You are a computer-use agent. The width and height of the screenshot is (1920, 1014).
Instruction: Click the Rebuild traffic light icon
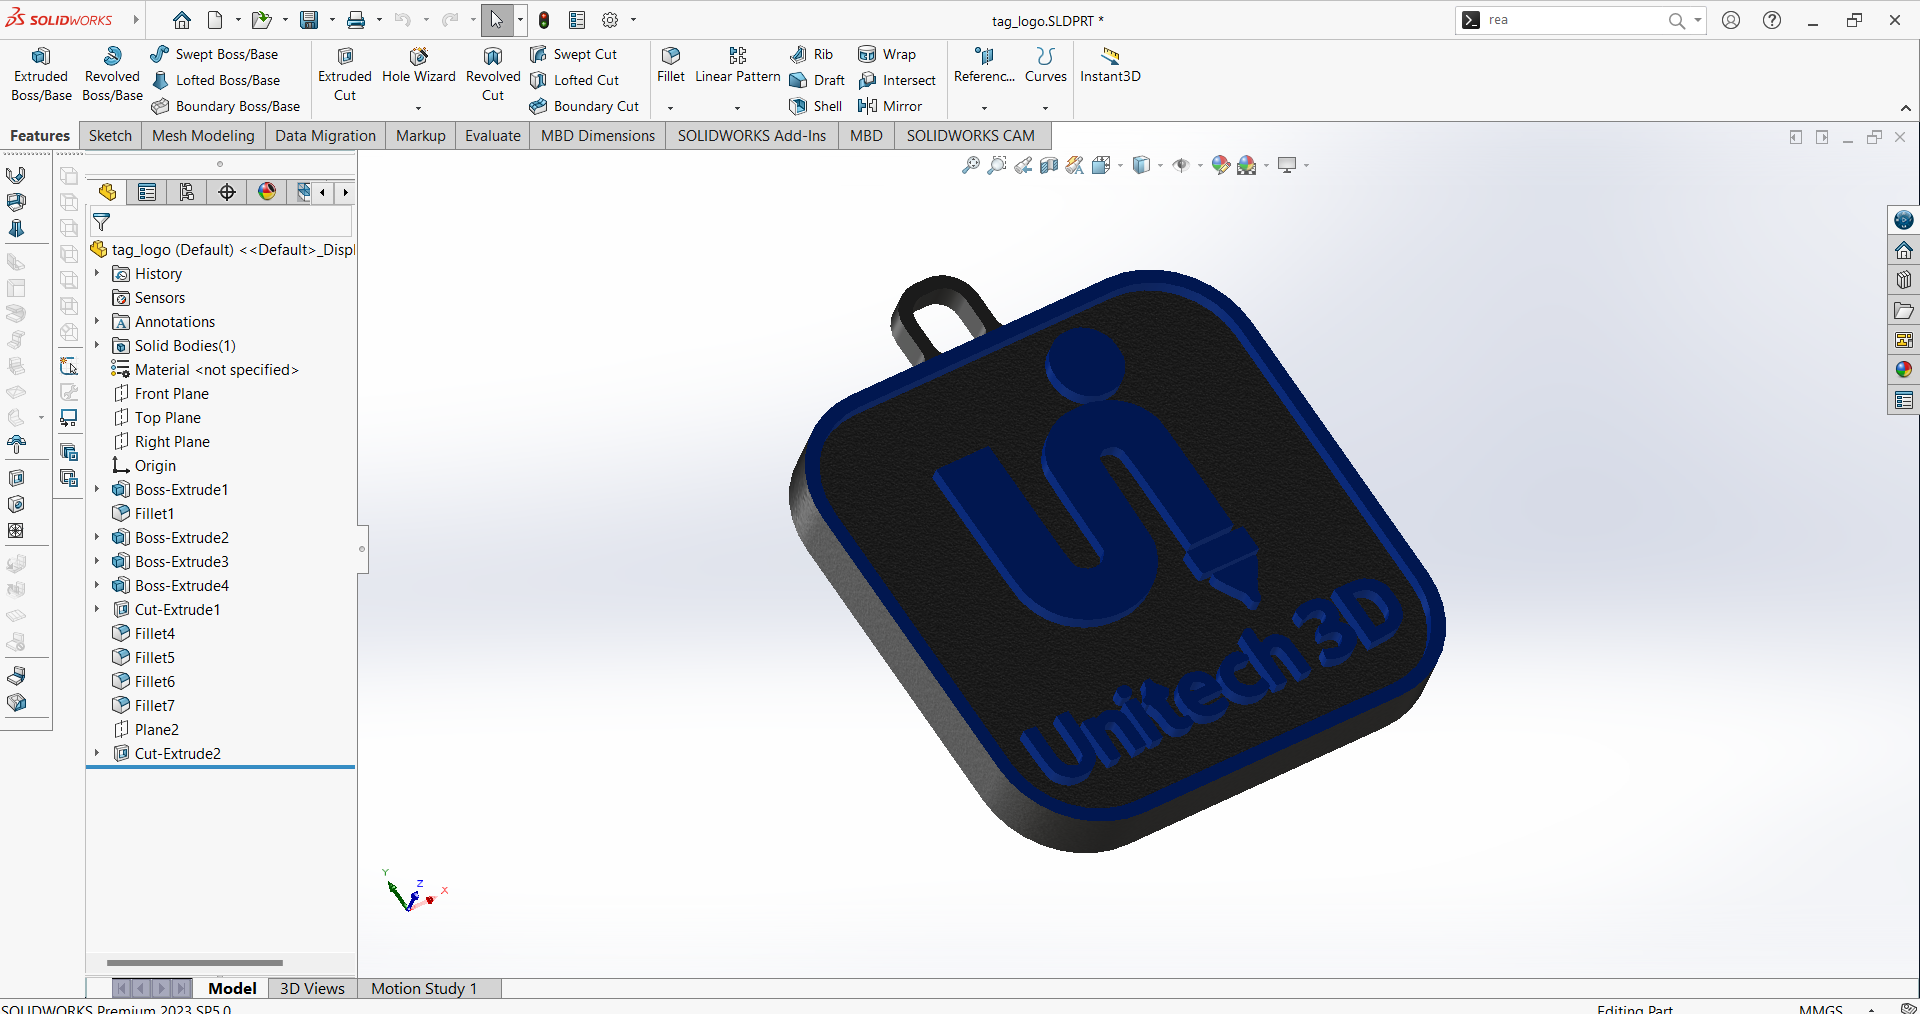click(x=544, y=20)
